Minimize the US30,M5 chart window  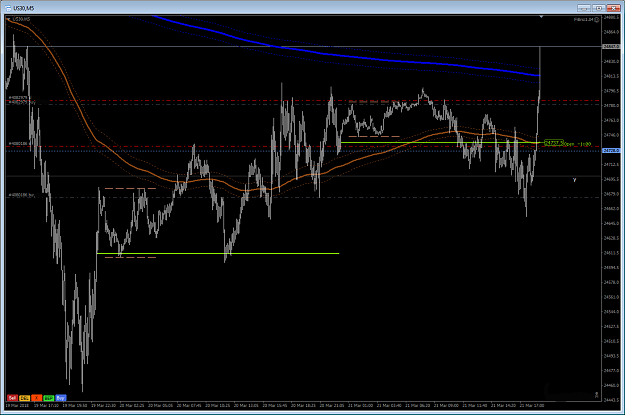(x=584, y=8)
